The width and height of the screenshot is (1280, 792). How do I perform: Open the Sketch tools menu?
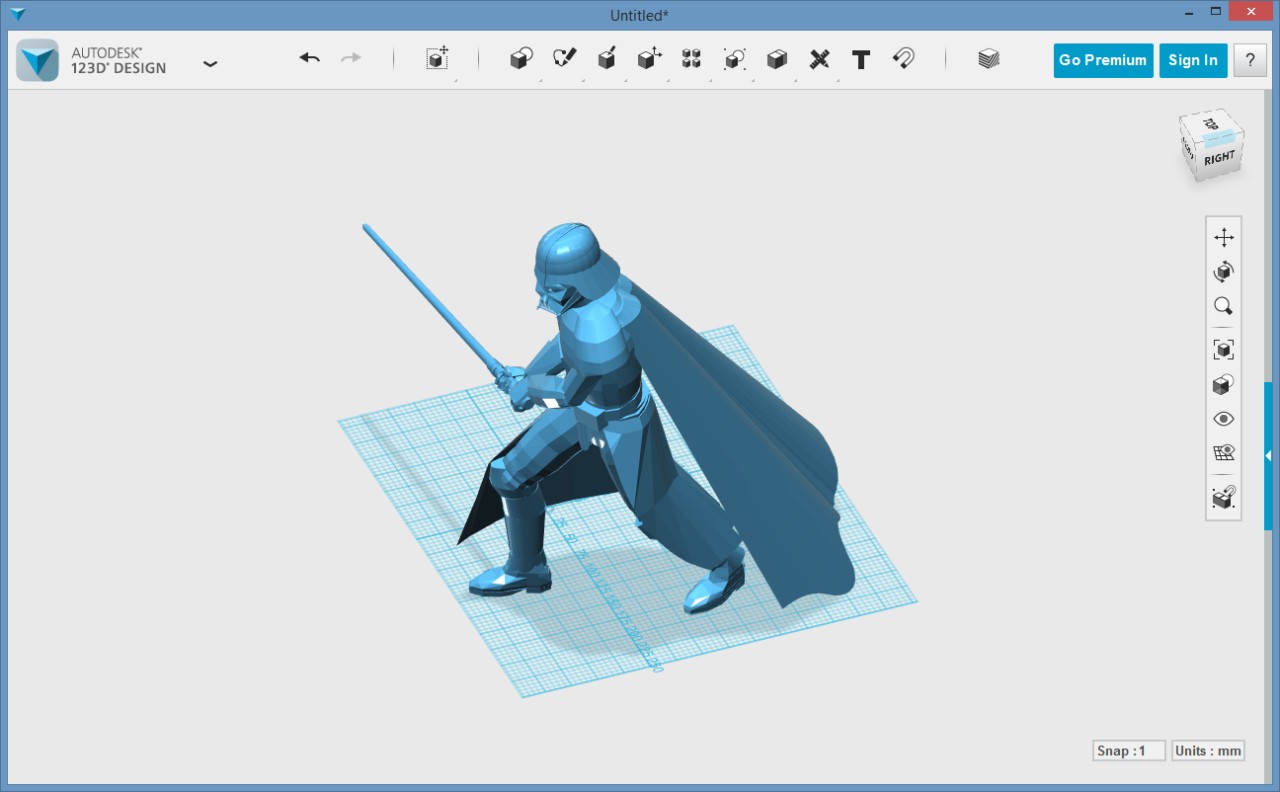click(x=565, y=59)
